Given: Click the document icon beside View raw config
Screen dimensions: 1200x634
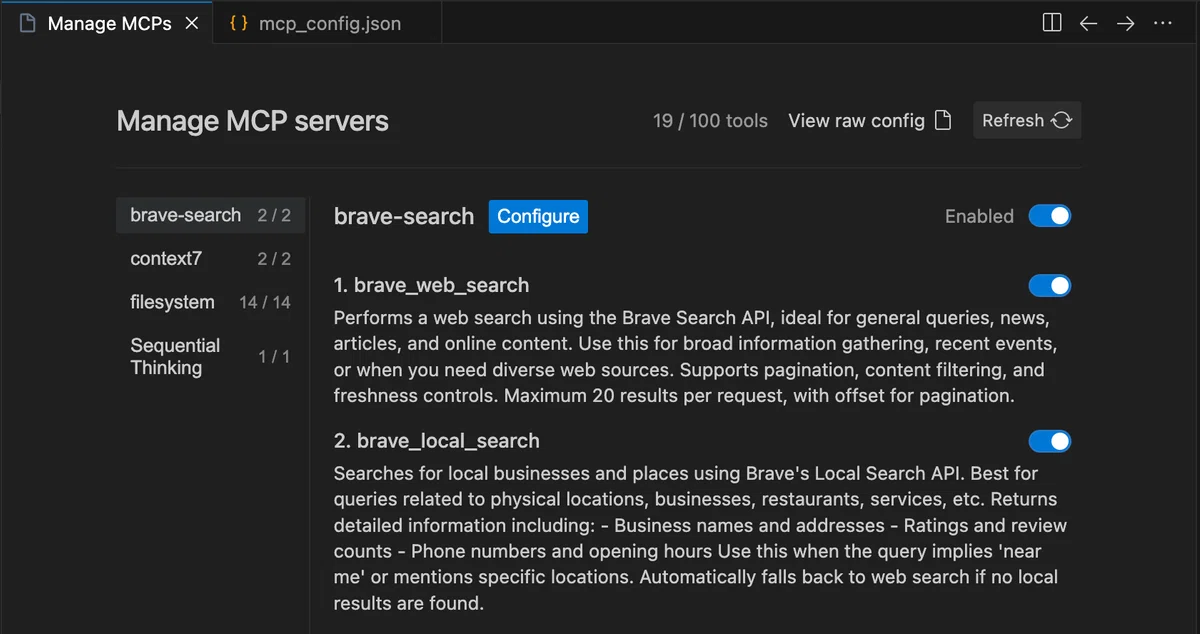Looking at the screenshot, I should 942,120.
